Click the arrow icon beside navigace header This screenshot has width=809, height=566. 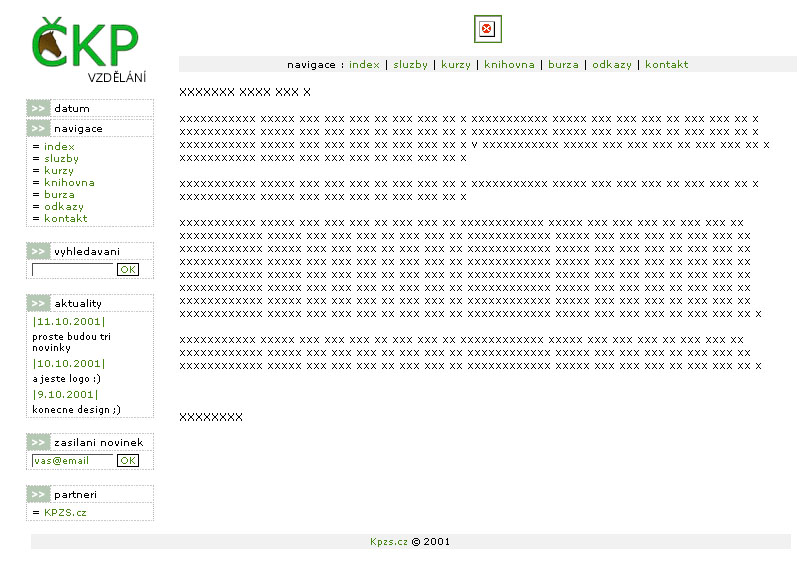pyautogui.click(x=38, y=128)
